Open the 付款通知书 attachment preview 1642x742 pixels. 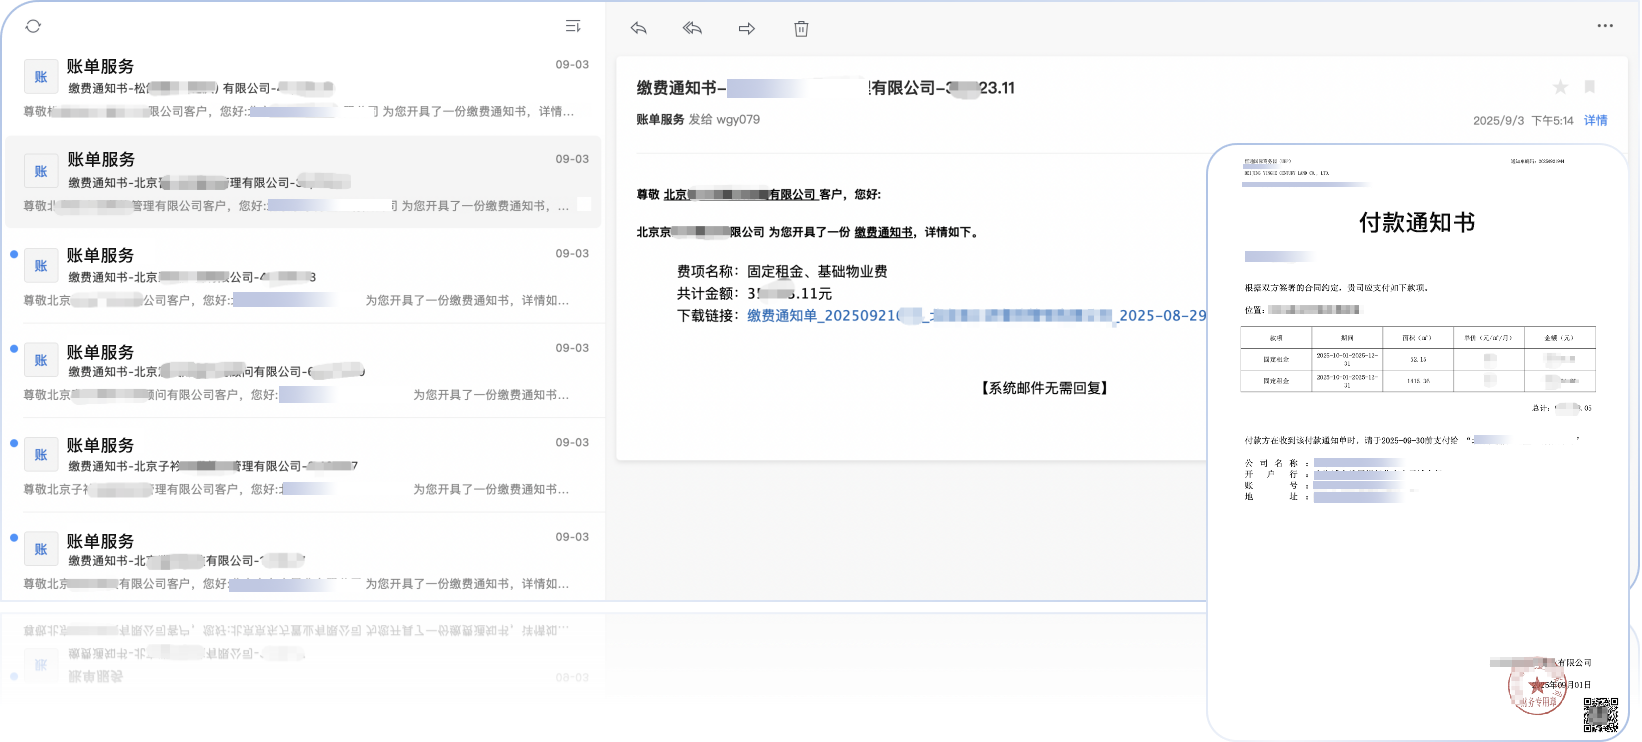[x=1416, y=400]
